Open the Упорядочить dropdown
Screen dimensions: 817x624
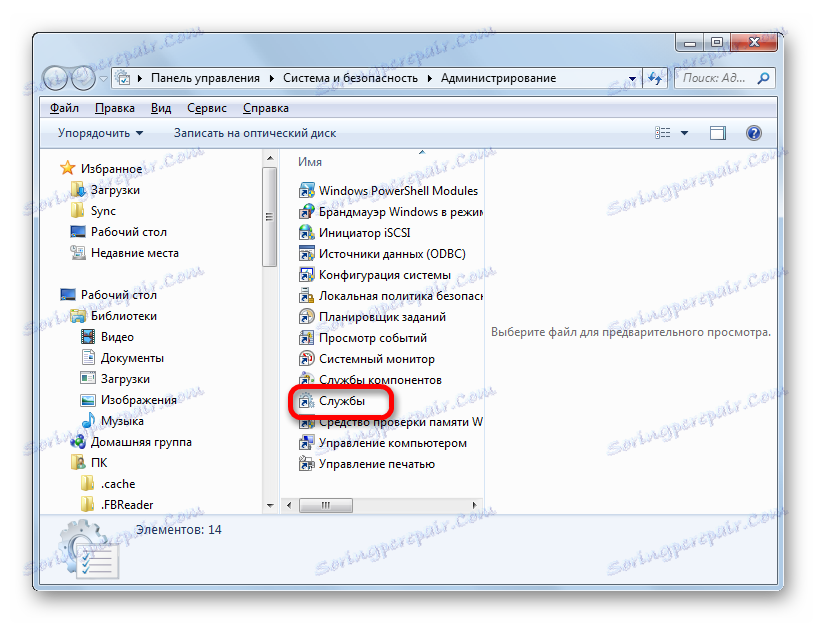click(101, 133)
